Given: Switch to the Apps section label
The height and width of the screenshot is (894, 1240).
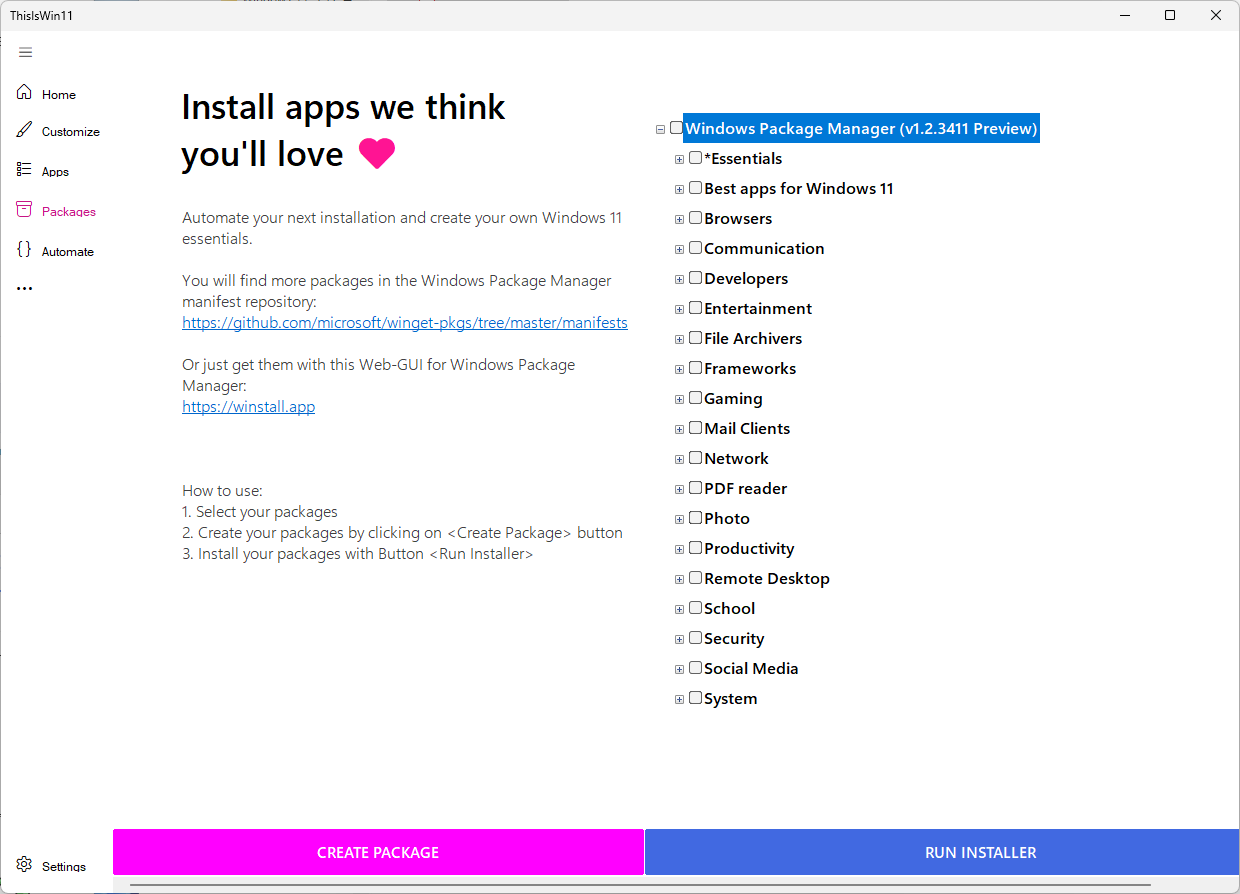Looking at the screenshot, I should coord(56,172).
